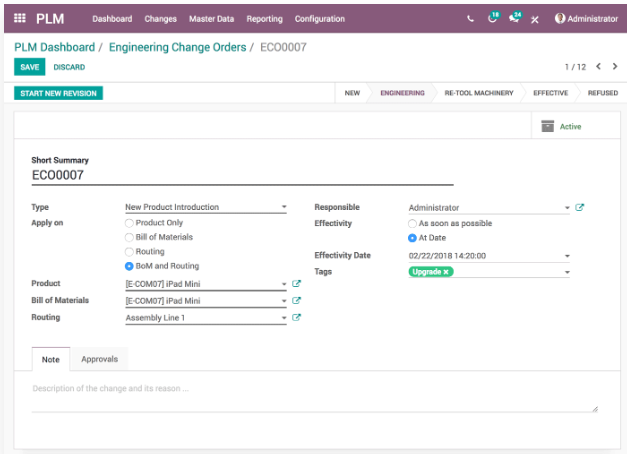Select the Bill of Materials radio option

(x=129, y=237)
